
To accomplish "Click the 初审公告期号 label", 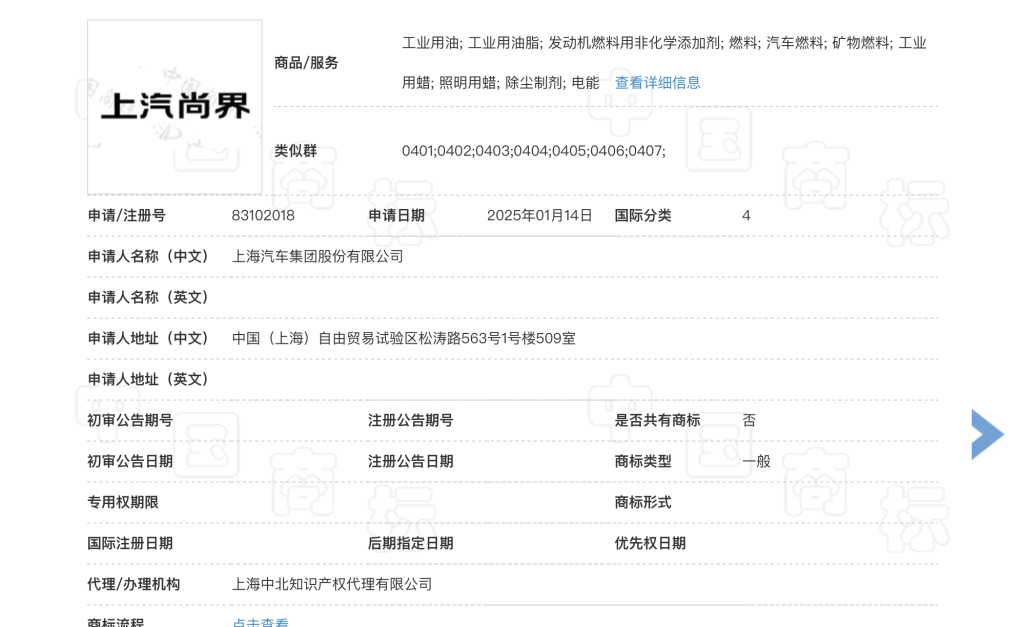I will point(130,420).
